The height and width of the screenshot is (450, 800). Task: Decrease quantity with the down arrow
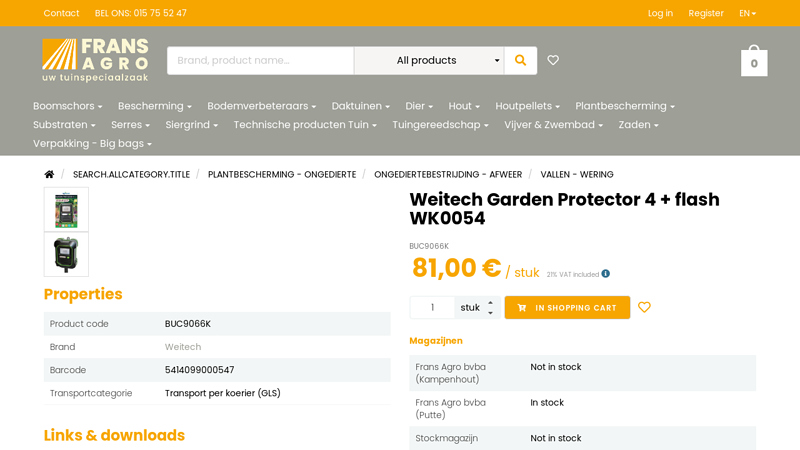(490, 313)
